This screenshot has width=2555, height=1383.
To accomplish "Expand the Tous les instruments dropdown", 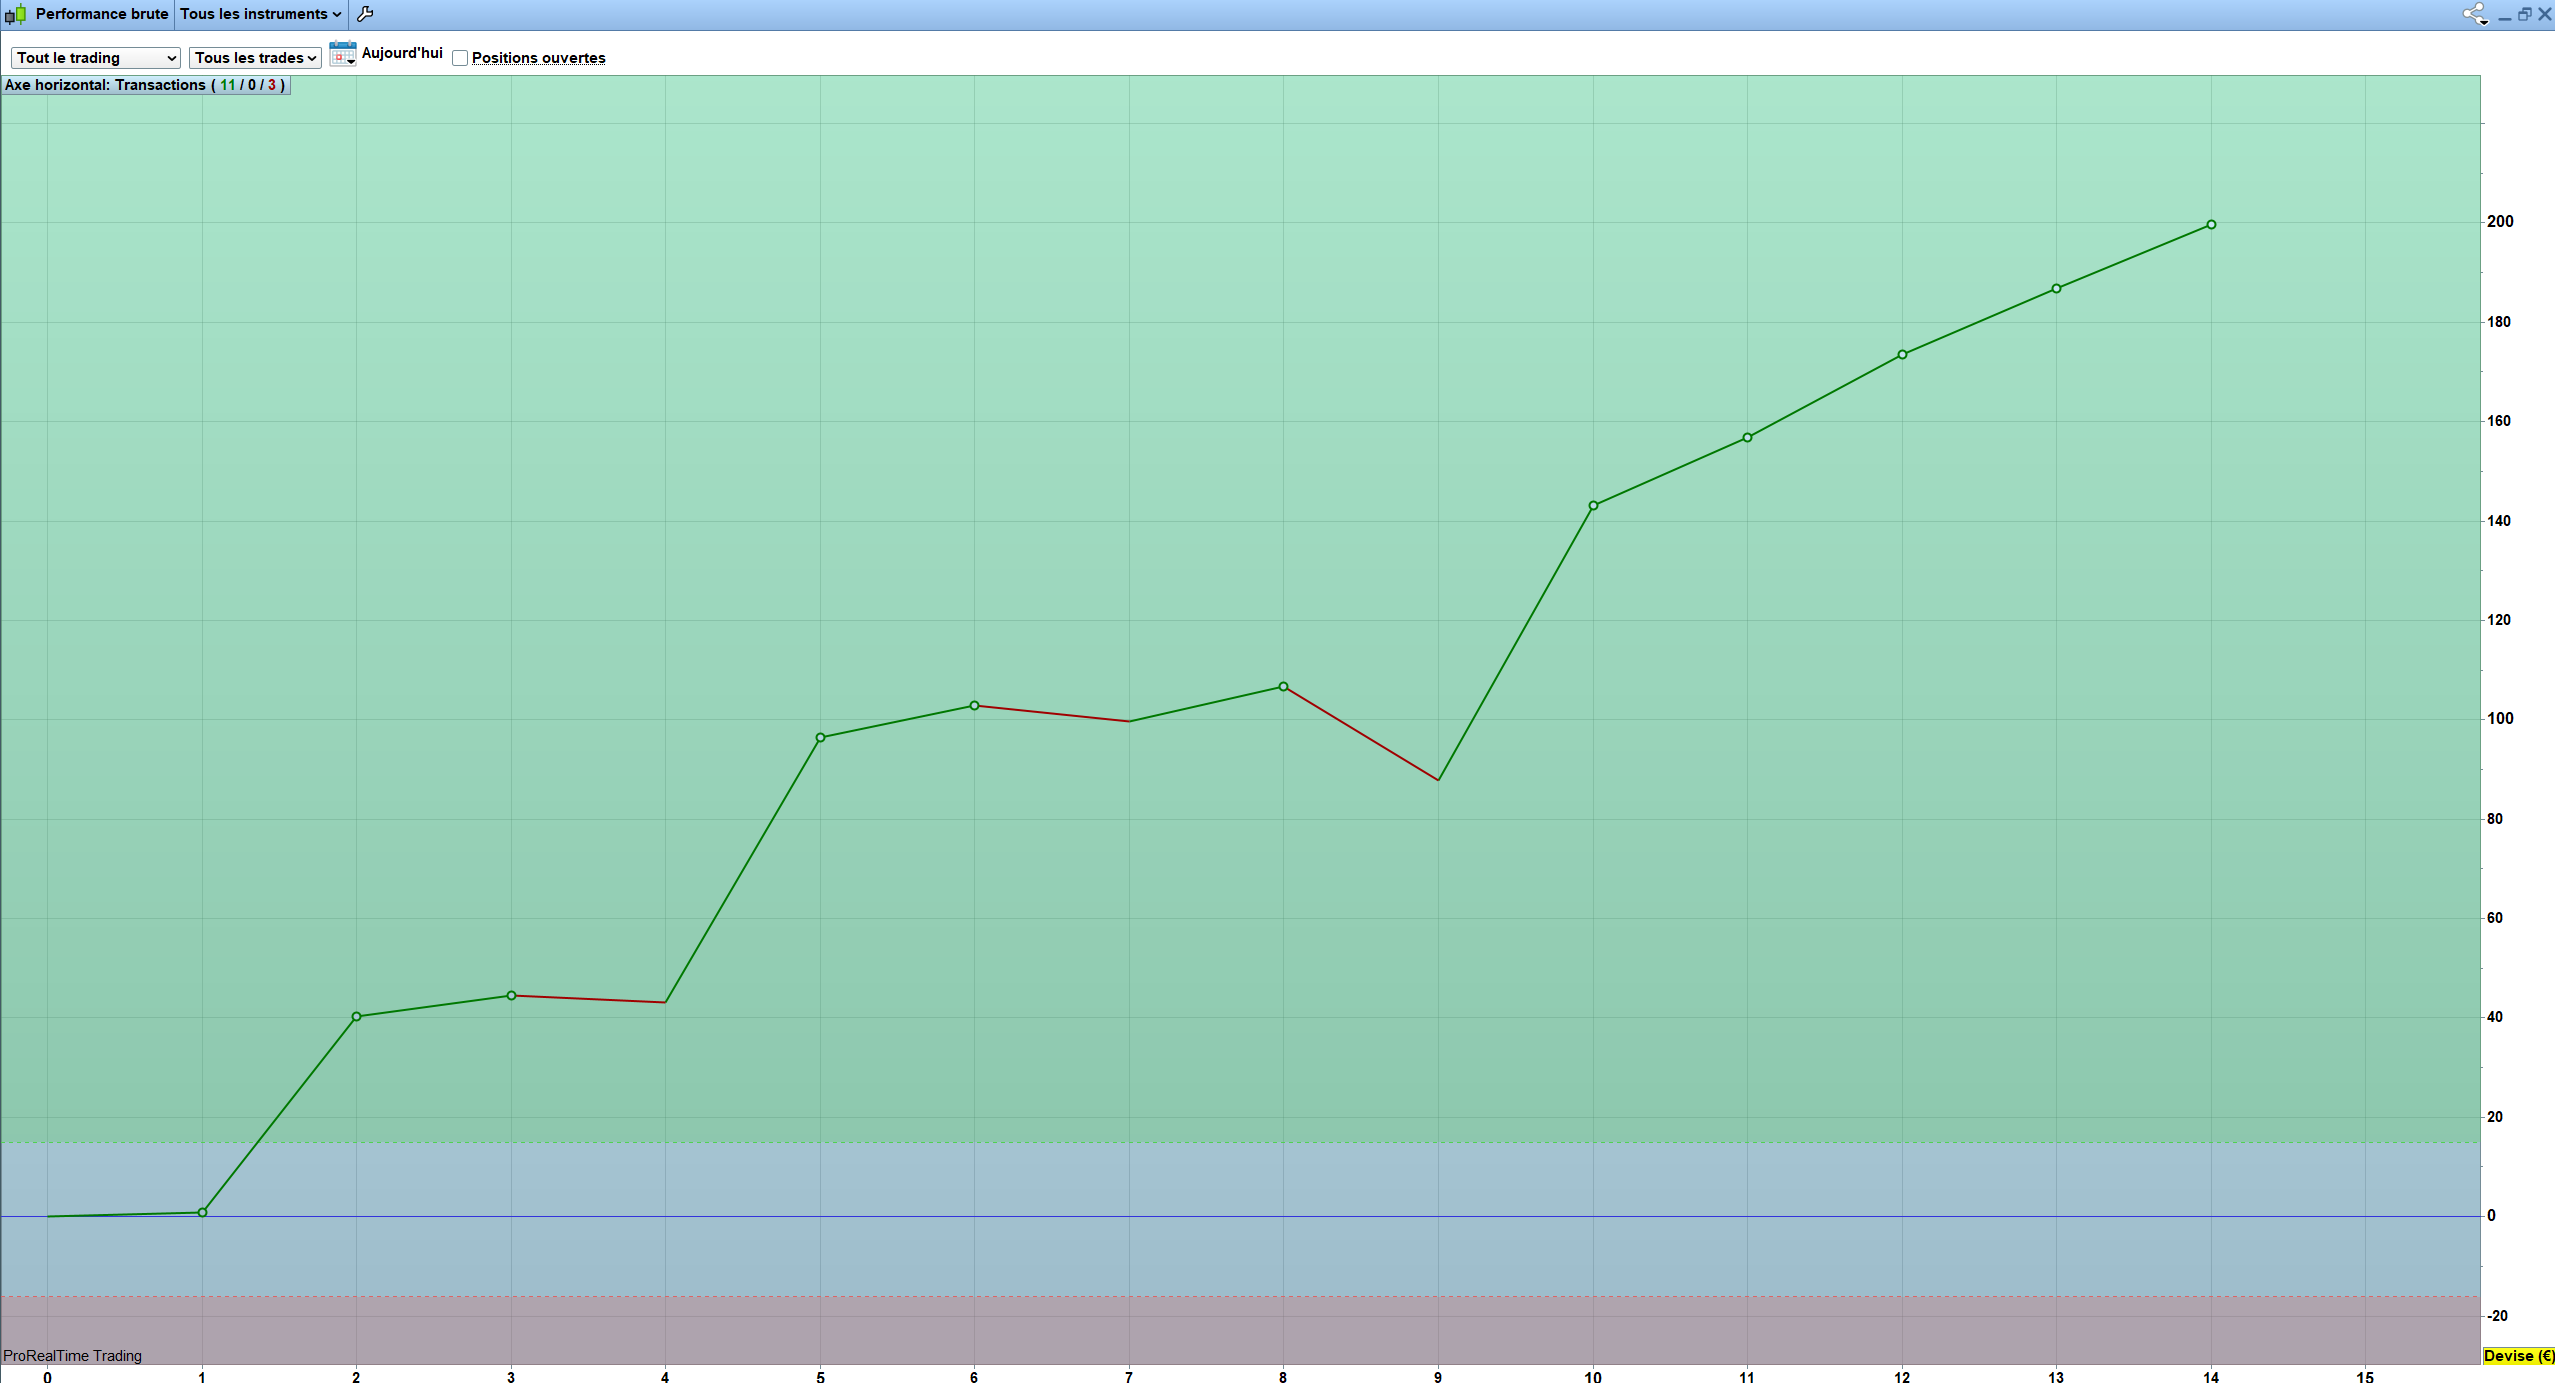I will [x=260, y=14].
